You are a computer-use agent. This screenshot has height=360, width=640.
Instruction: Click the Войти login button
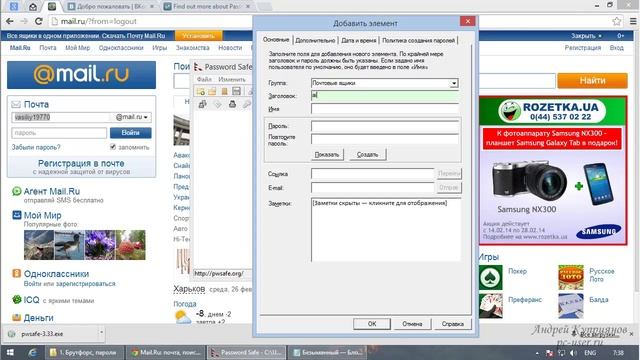(131, 133)
